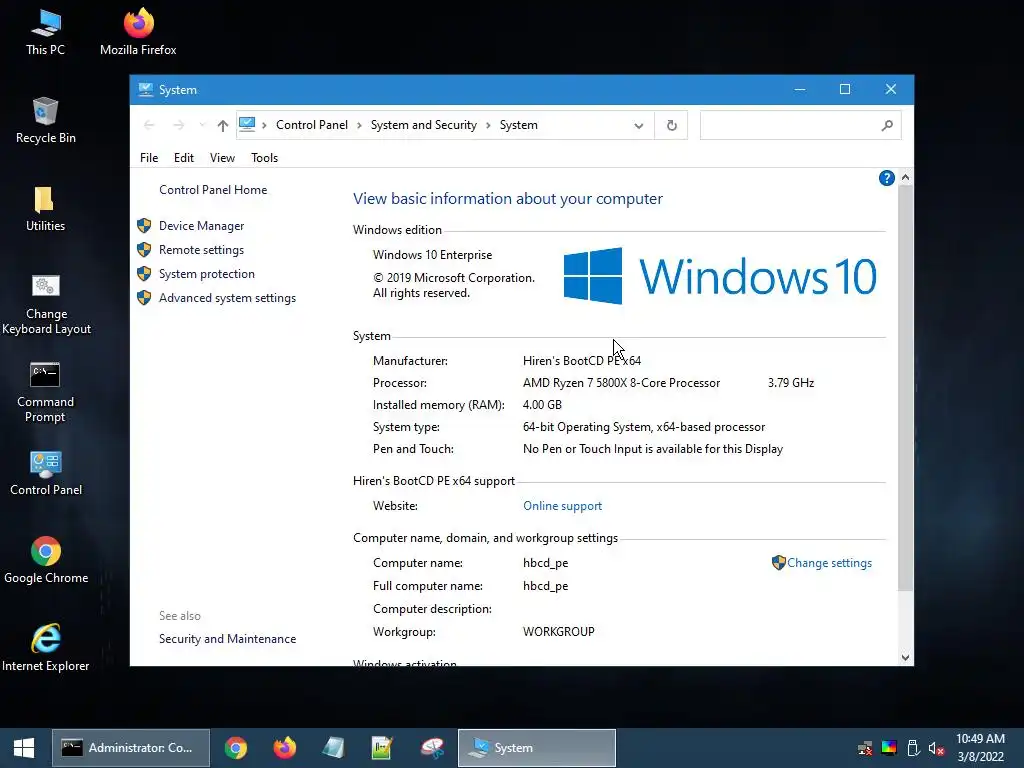
Task: Click the WORKGROUP value
Action: [x=558, y=632]
